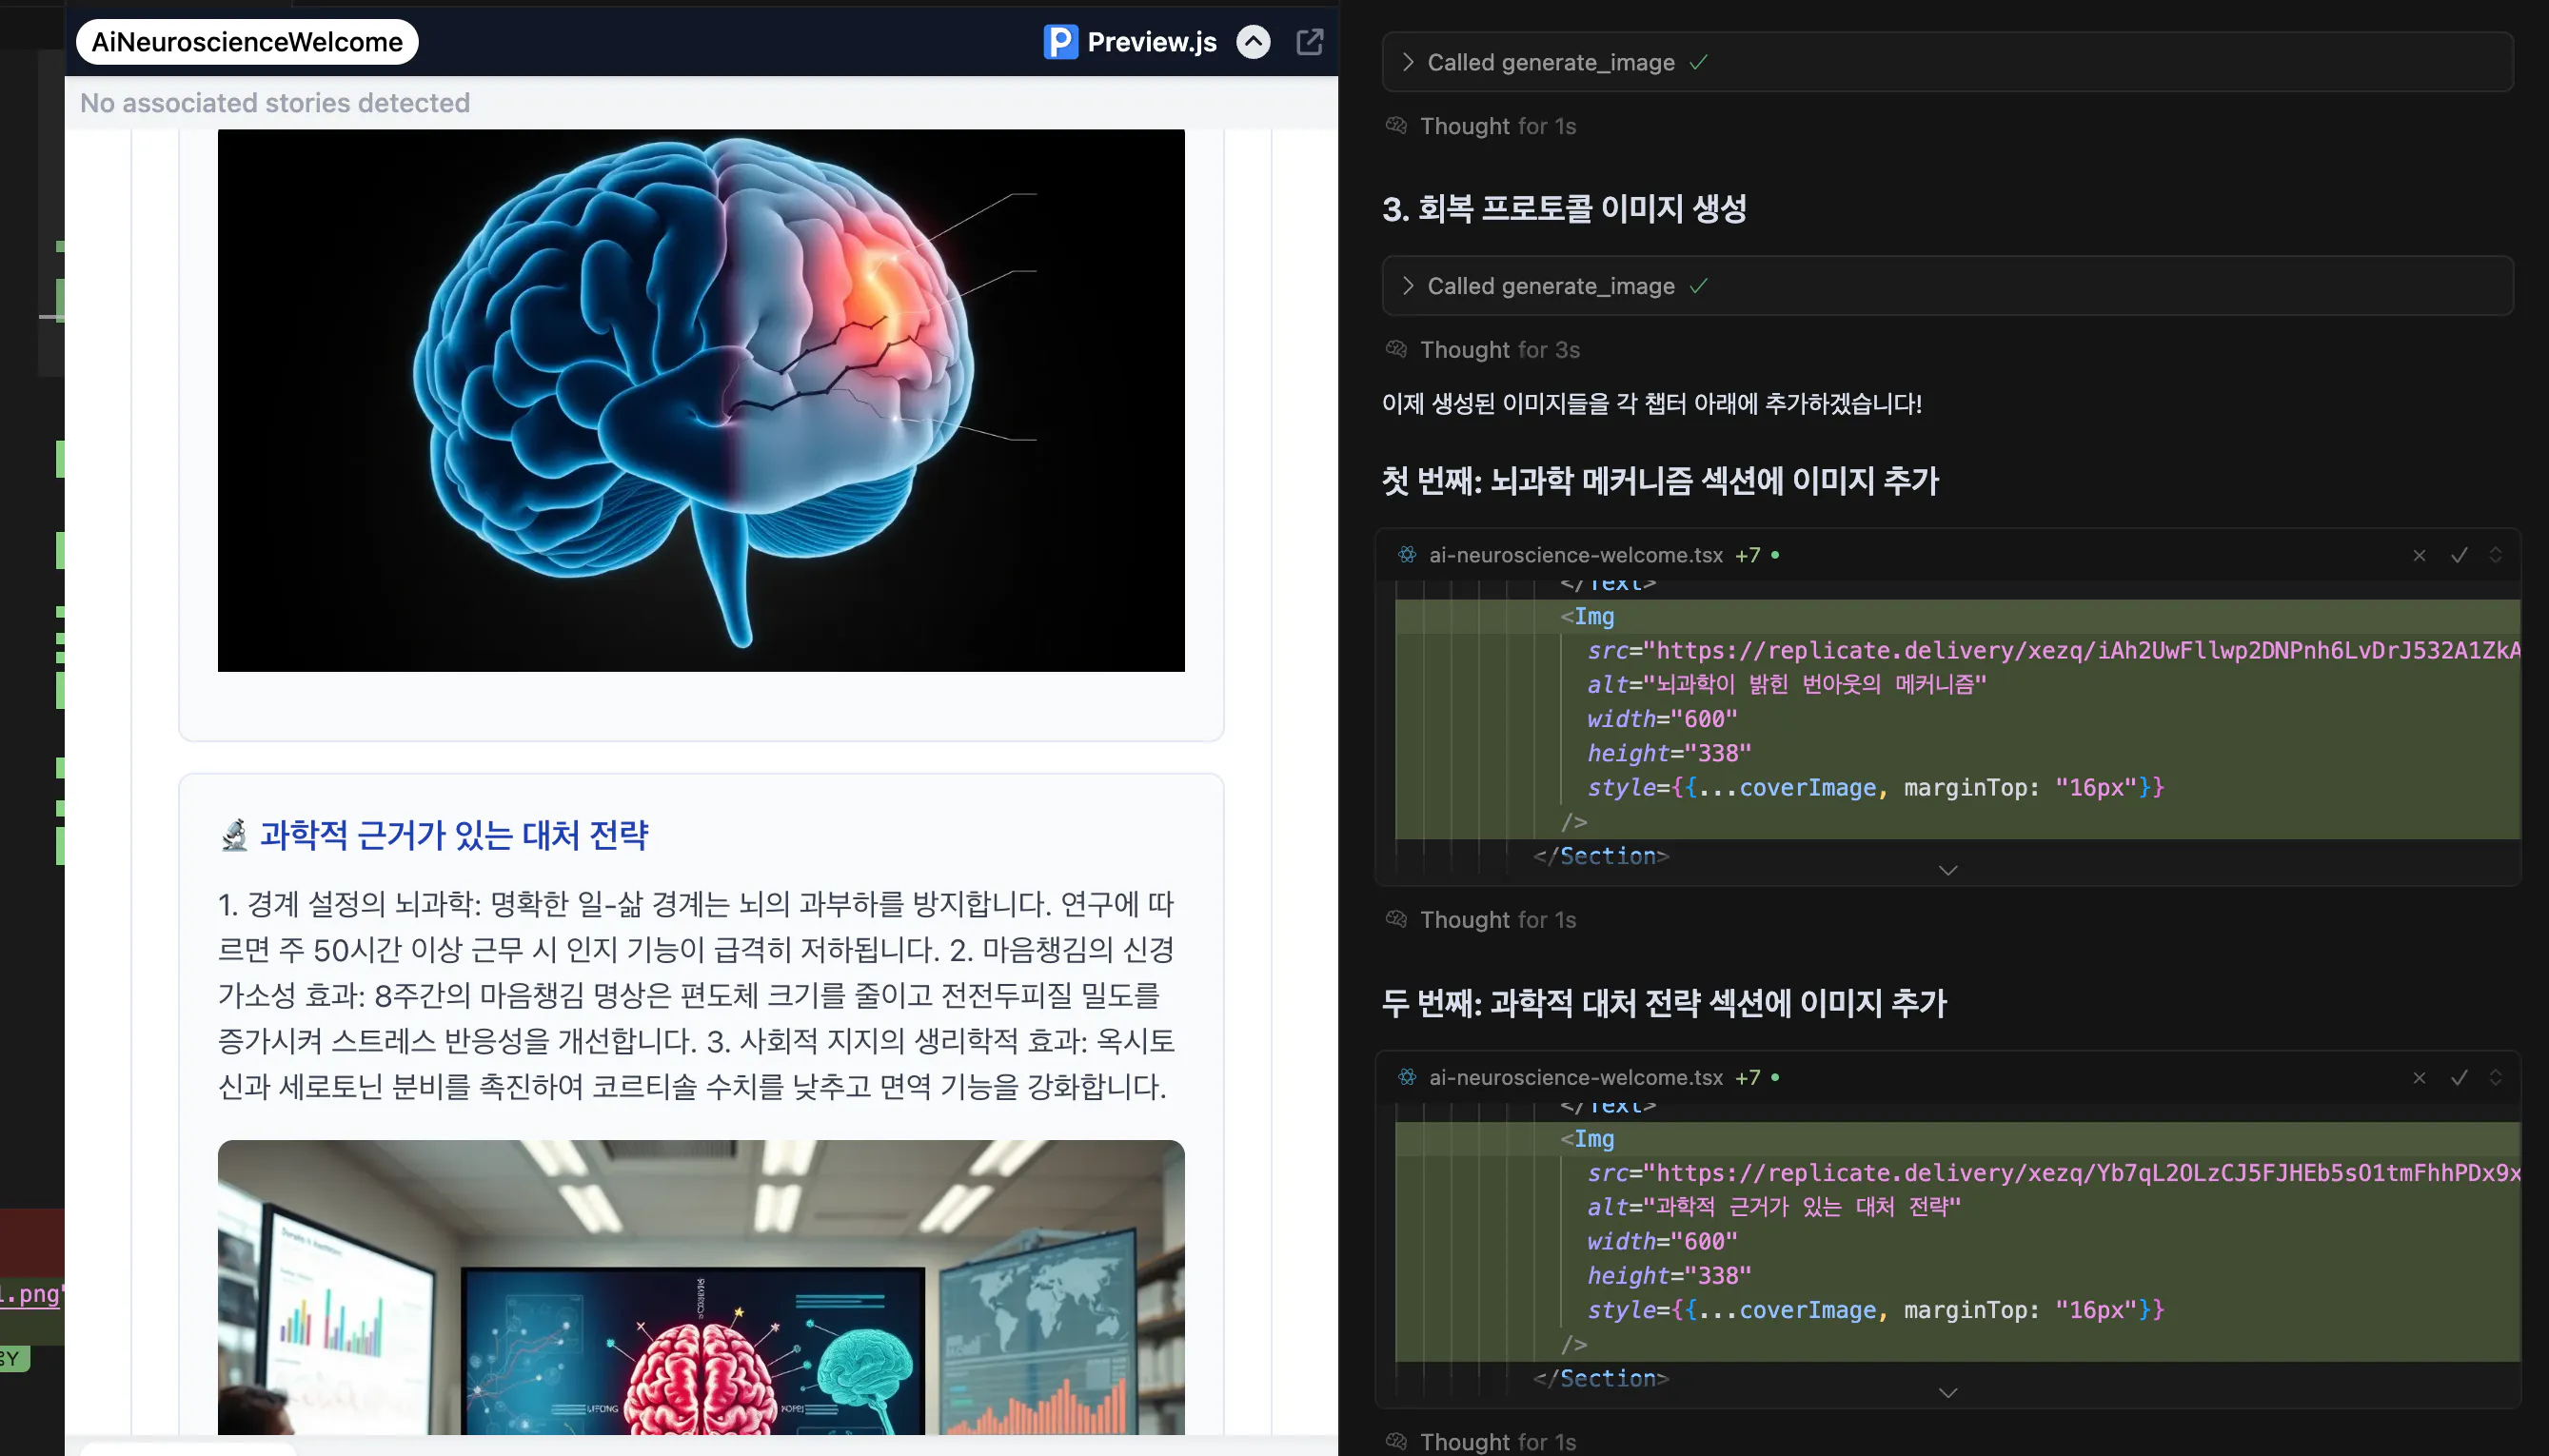Click the green '+7' changes indicator
Screen dimensions: 2549x1456
[1749, 555]
